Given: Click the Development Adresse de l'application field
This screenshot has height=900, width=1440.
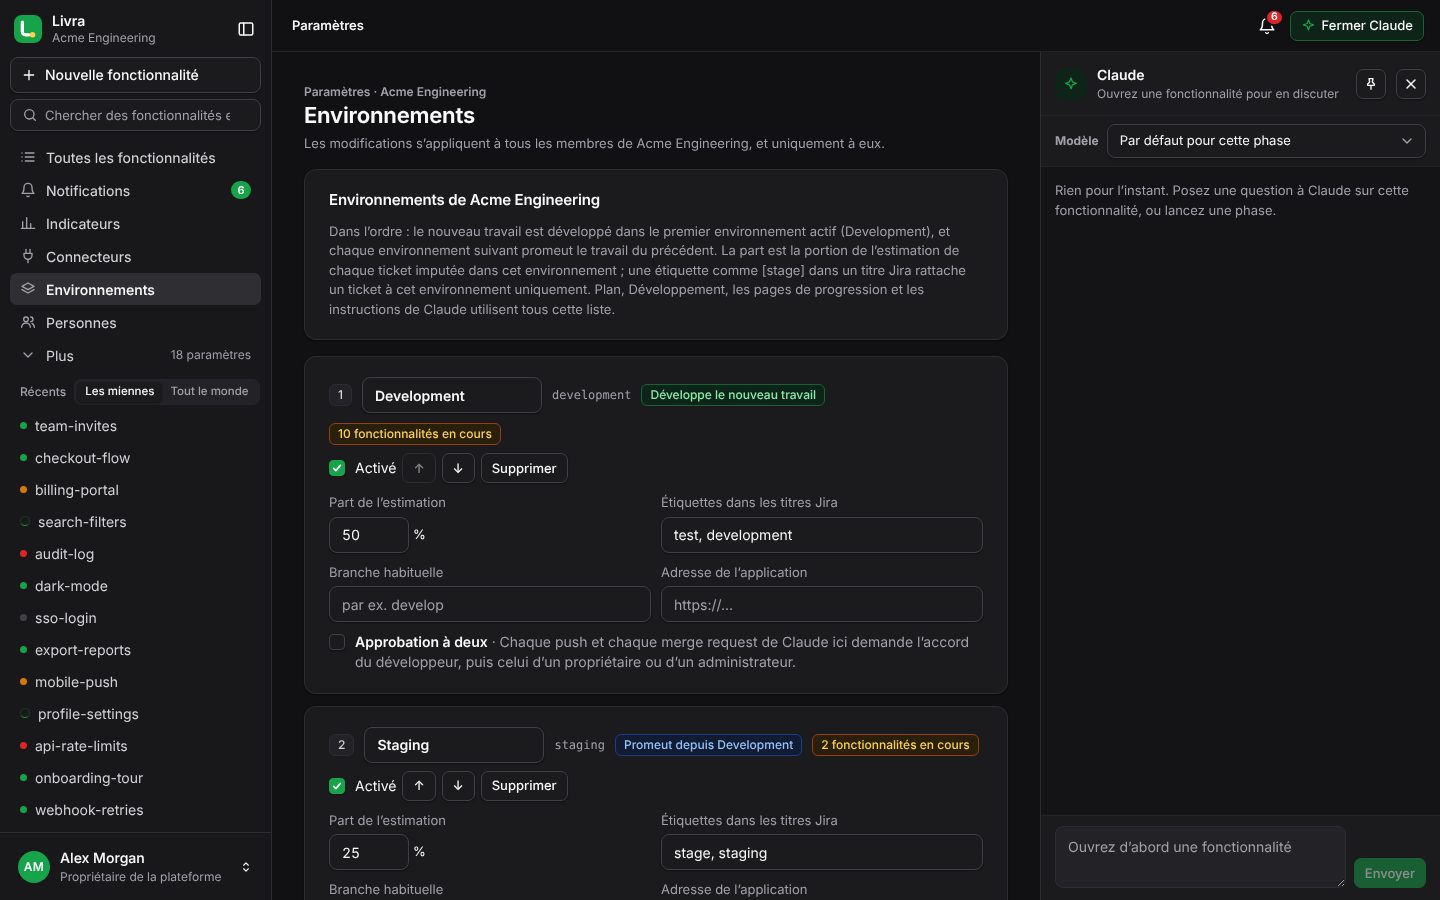Looking at the screenshot, I should [x=822, y=604].
